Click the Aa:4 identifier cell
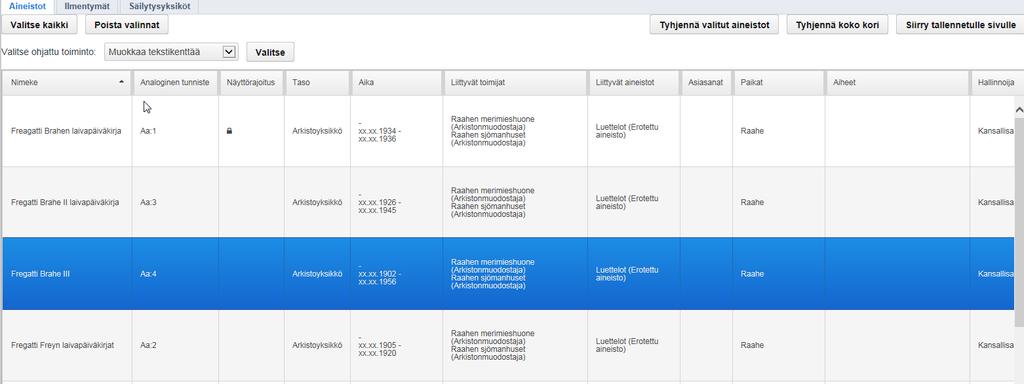 point(175,274)
